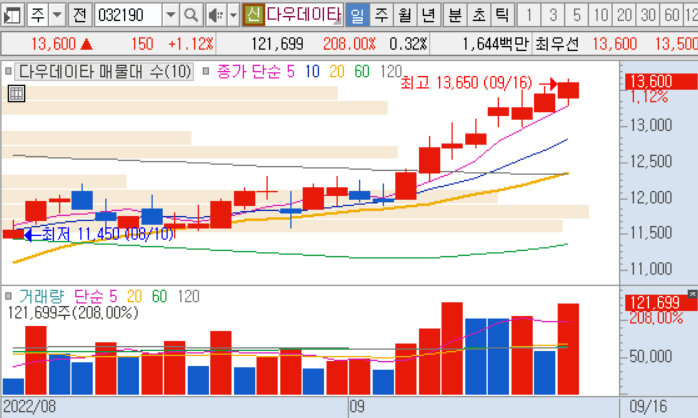Click the 전 button
This screenshot has height=418, width=698.
point(80,15)
